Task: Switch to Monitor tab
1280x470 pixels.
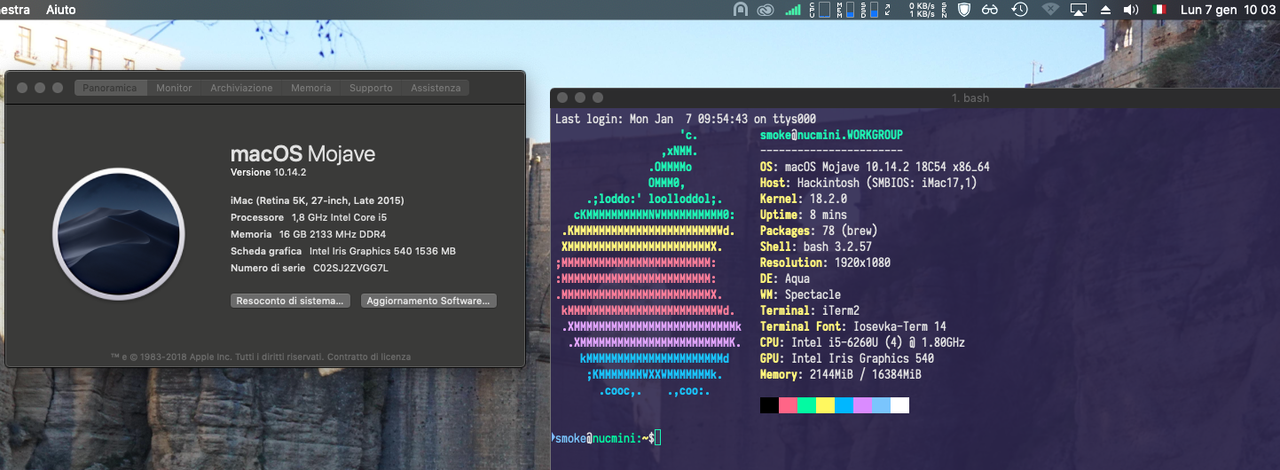Action: 174,88
